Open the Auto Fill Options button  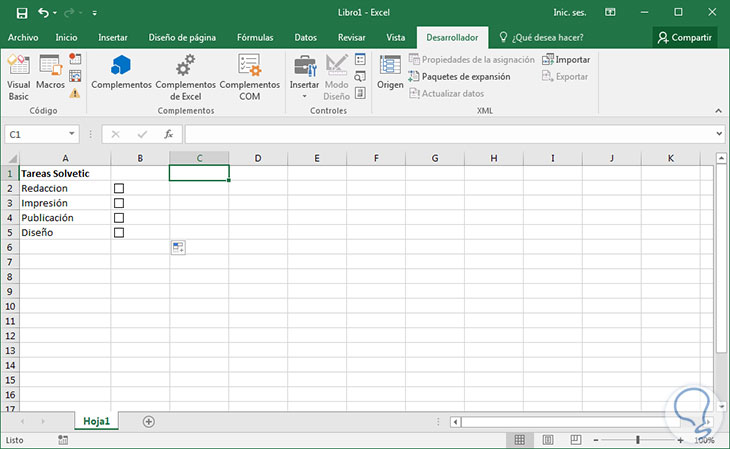click(x=178, y=247)
